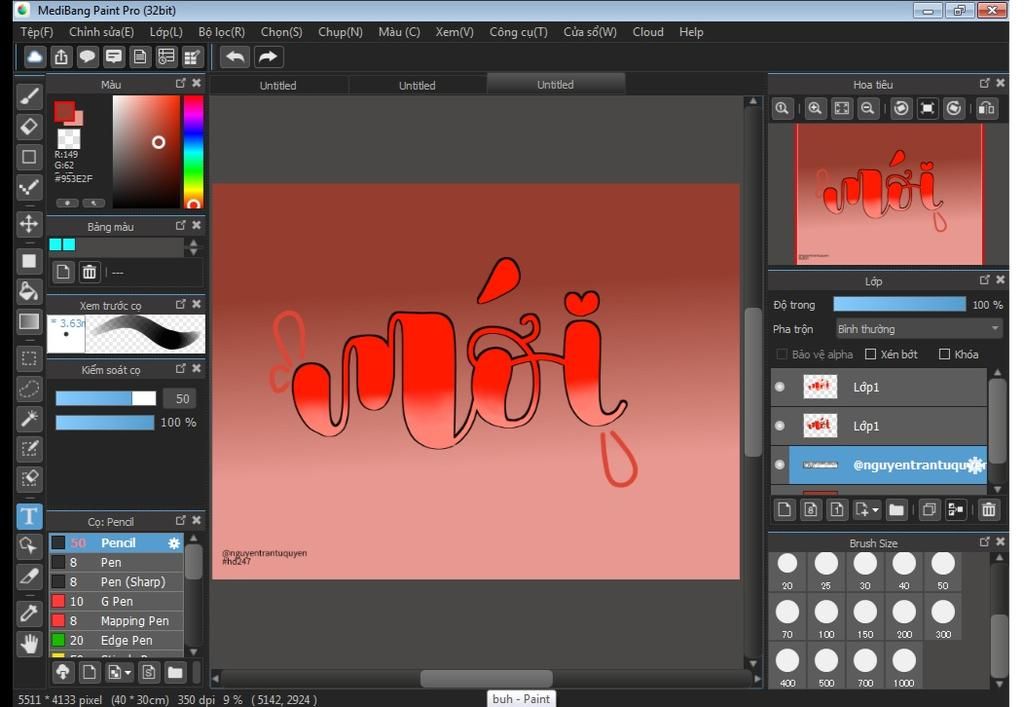Screen dimensions: 1024x707
Task: Delete the selected layer
Action: coord(989,509)
